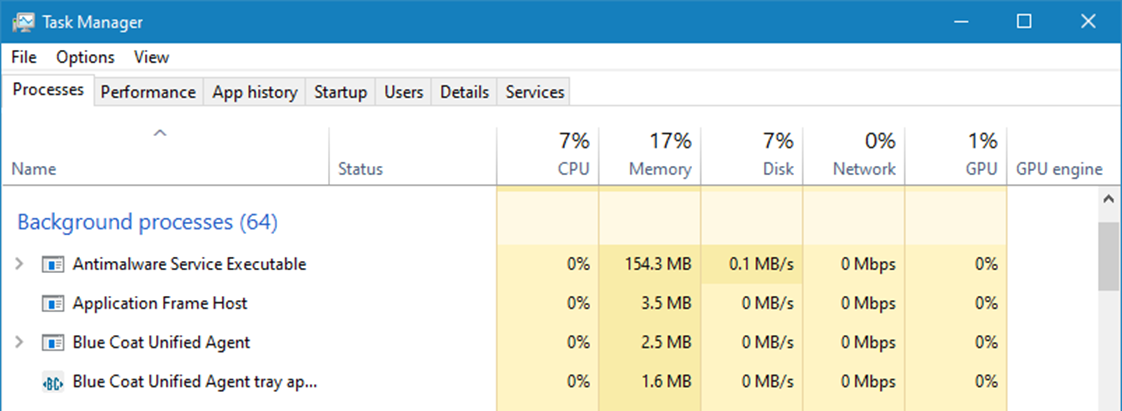This screenshot has width=1122, height=411.
Task: Click the Application Frame Host process icon
Action: click(x=52, y=303)
